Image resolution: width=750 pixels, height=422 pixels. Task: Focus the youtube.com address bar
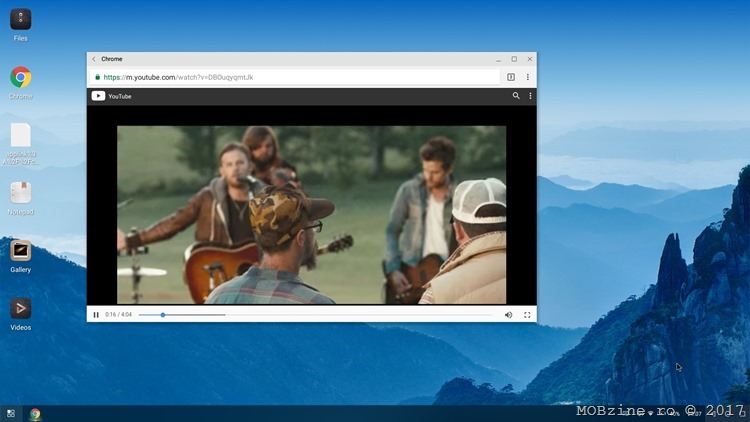(295, 77)
